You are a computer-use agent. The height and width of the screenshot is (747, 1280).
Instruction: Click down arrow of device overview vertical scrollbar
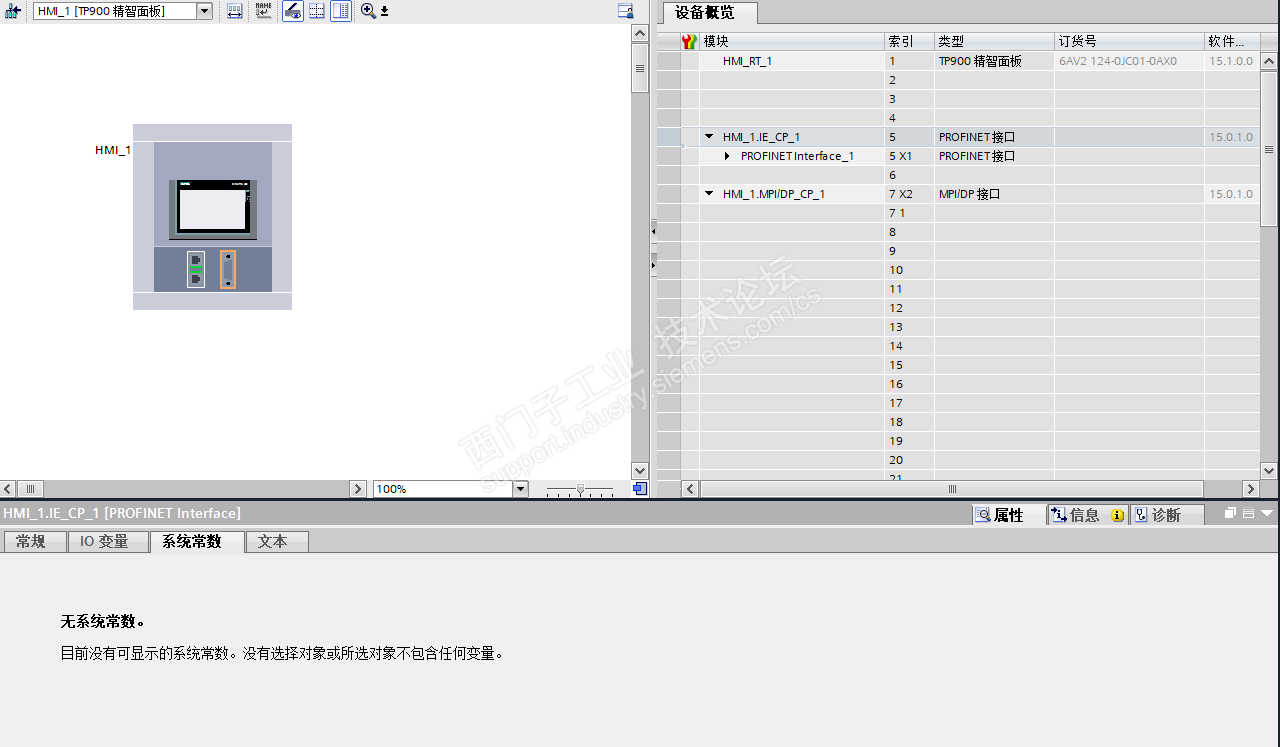pyautogui.click(x=1269, y=470)
